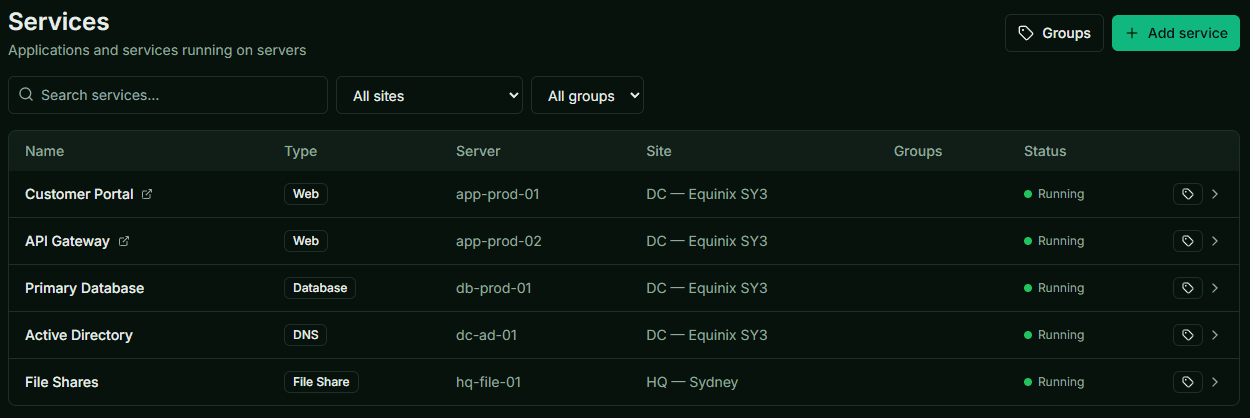Click tag icon in File Shares row
This screenshot has height=418, width=1250.
(1188, 382)
